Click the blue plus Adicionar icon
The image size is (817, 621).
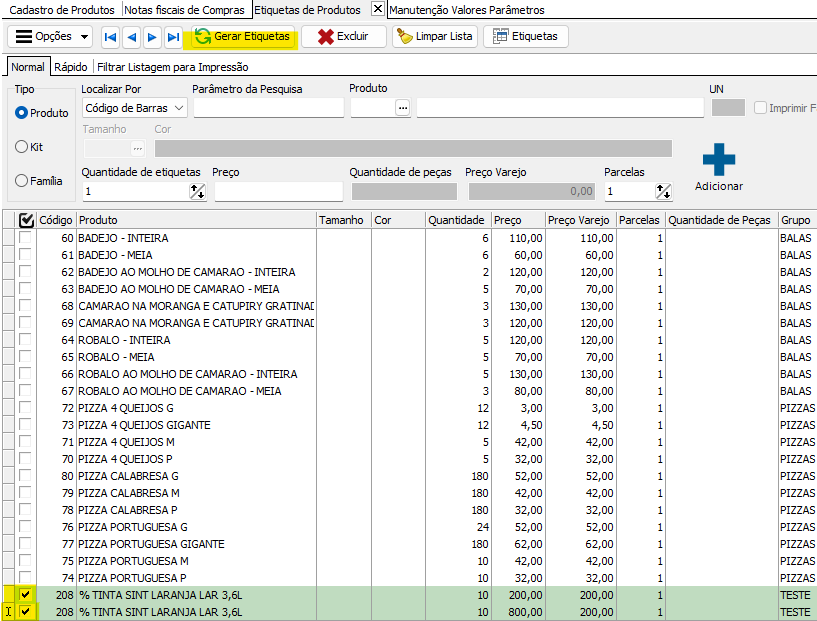coord(718,160)
